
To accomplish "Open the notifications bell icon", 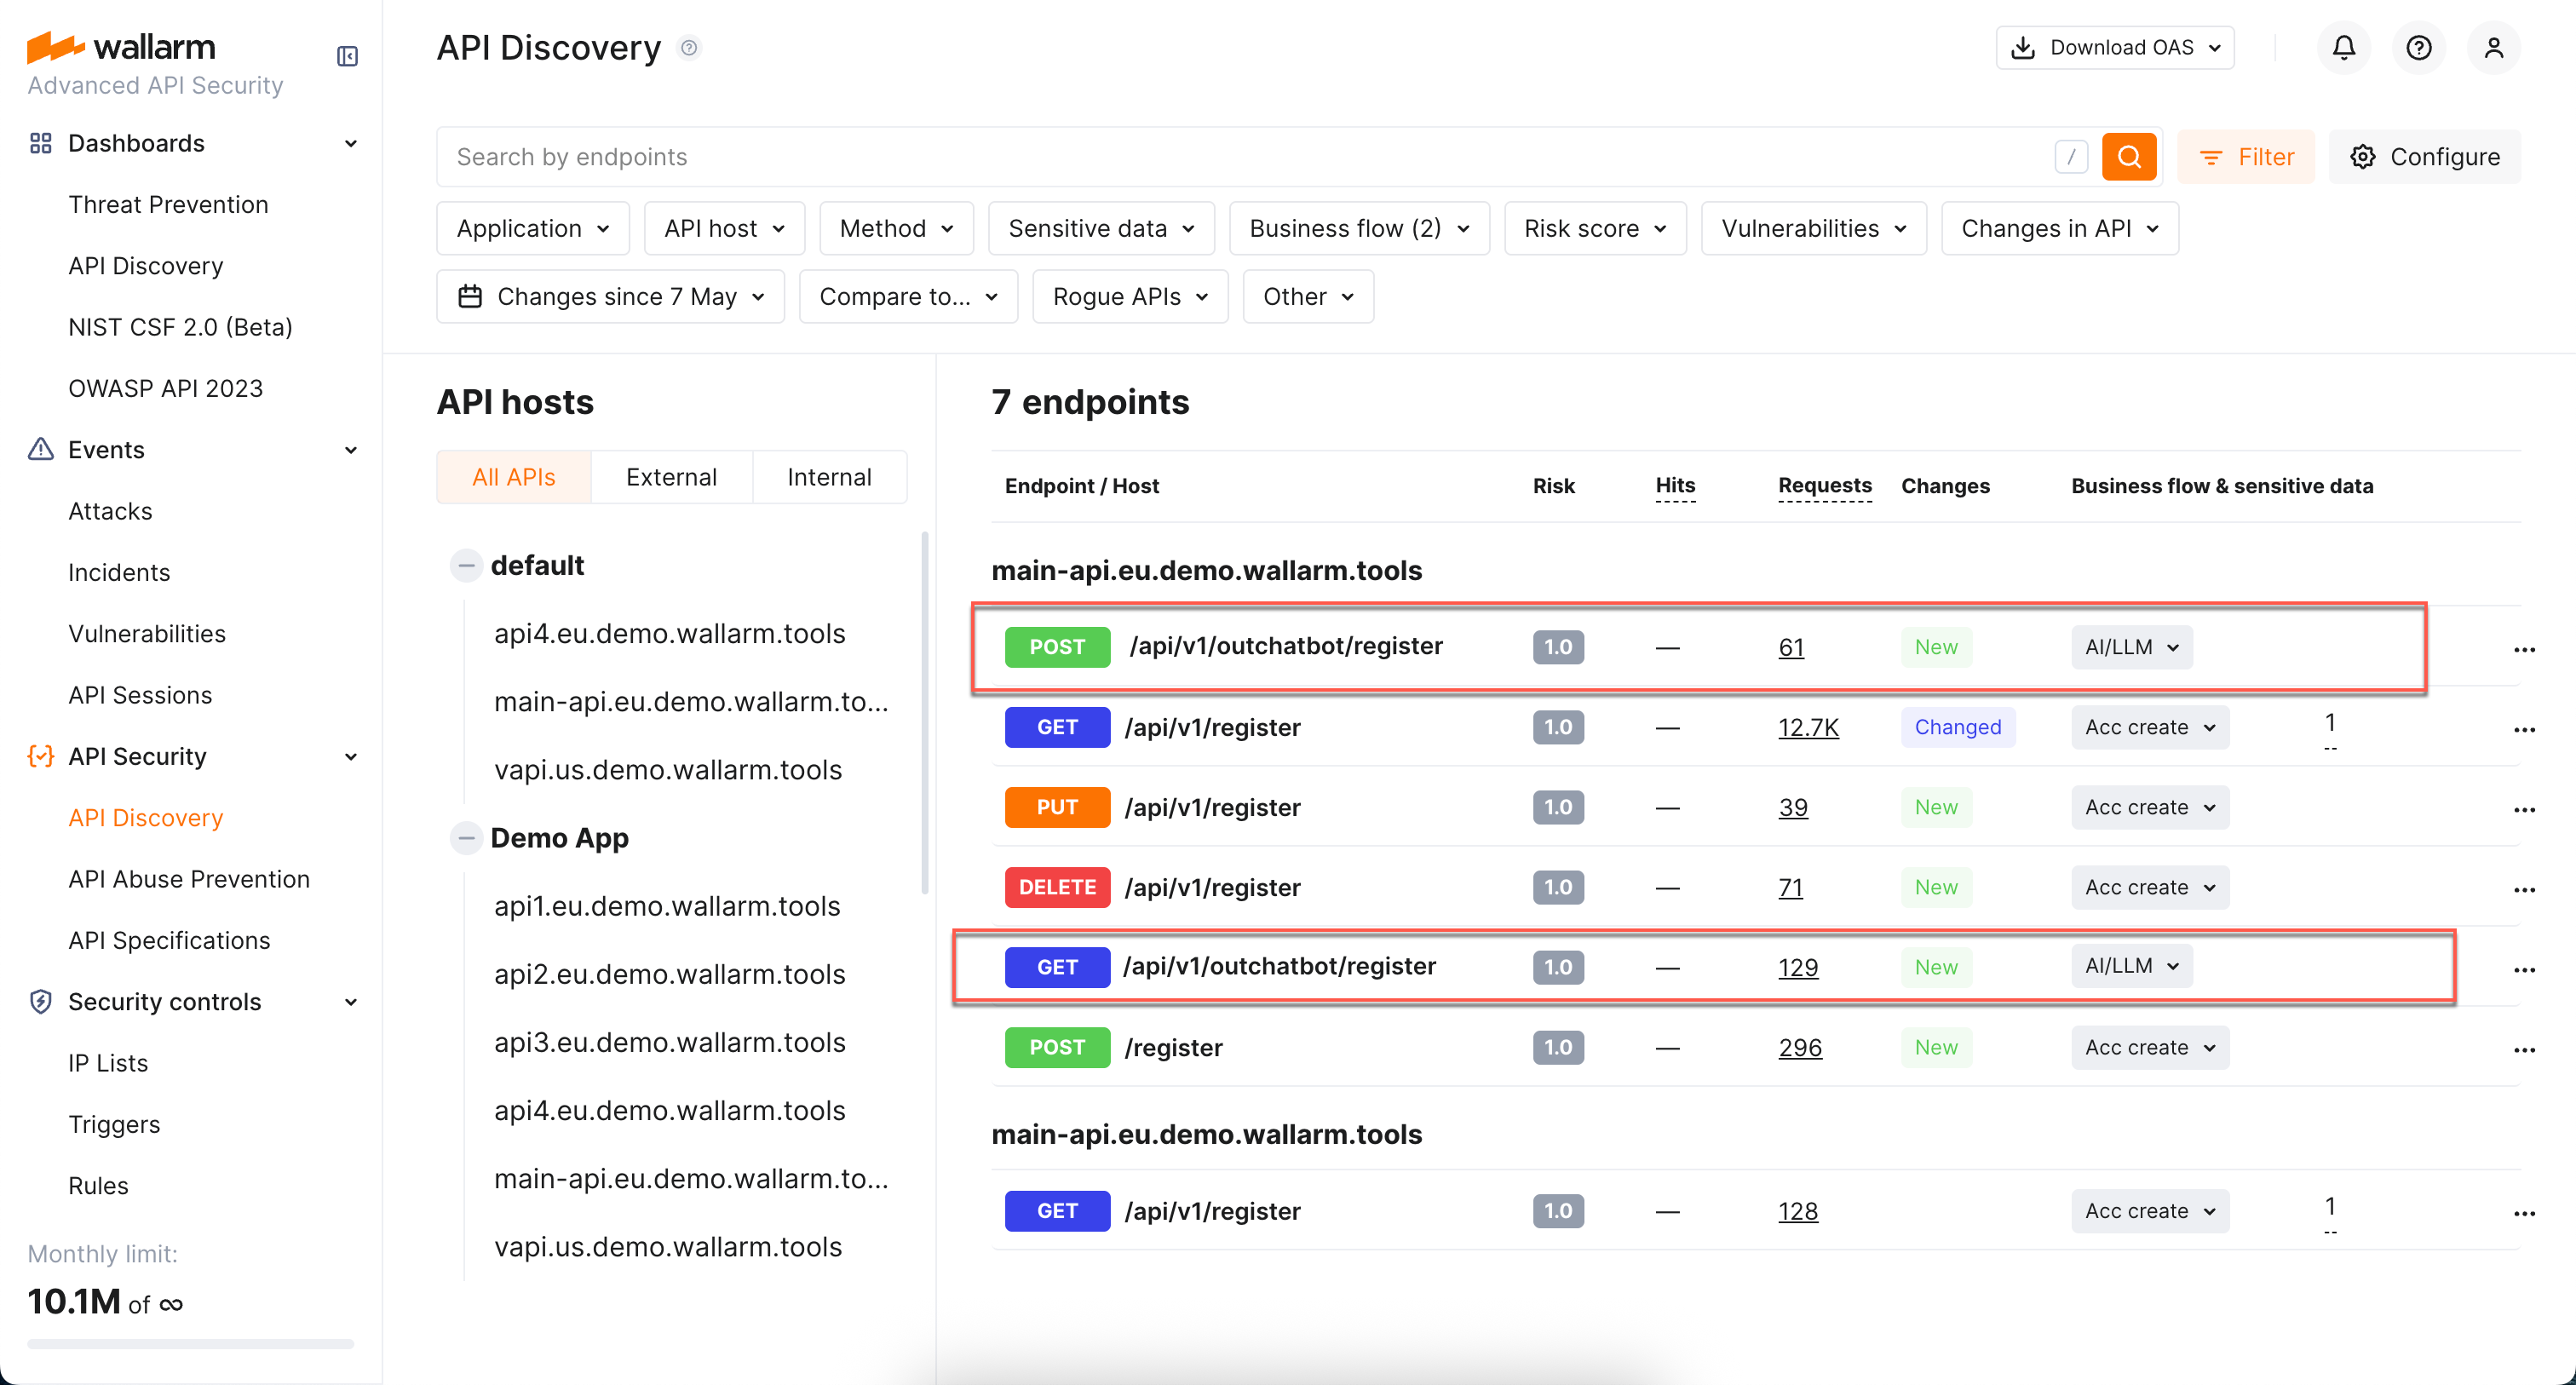I will [2343, 47].
